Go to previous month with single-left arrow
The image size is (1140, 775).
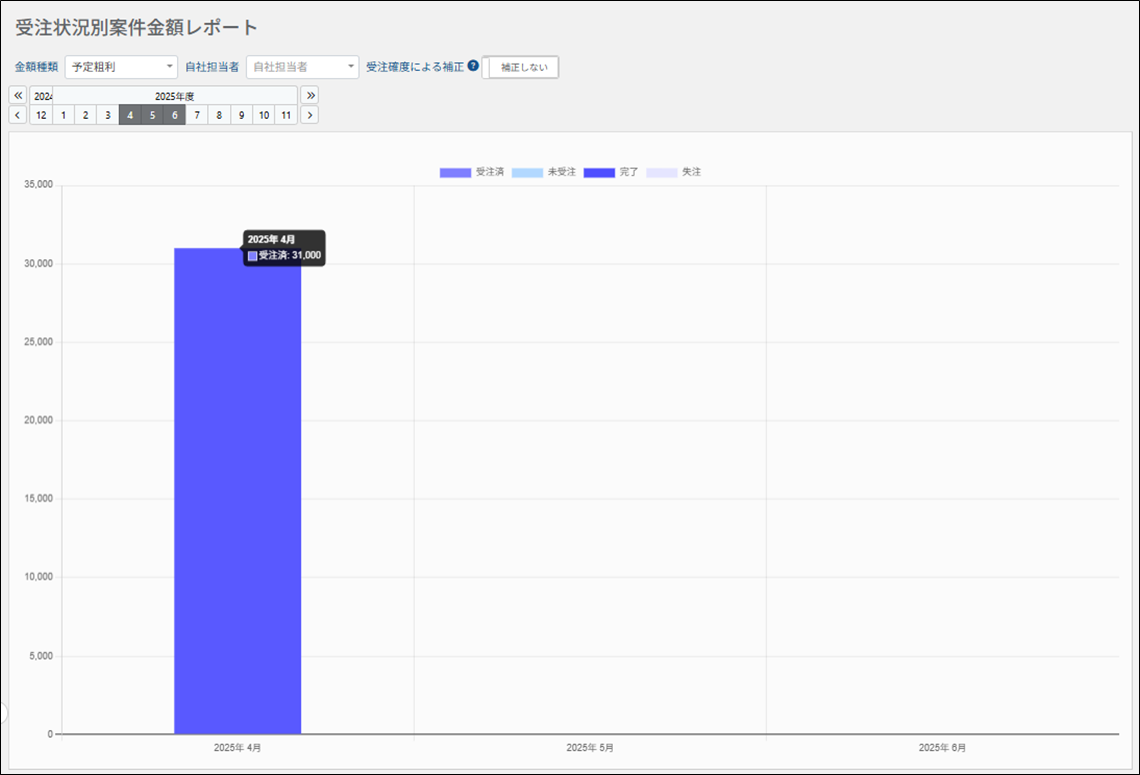point(18,115)
